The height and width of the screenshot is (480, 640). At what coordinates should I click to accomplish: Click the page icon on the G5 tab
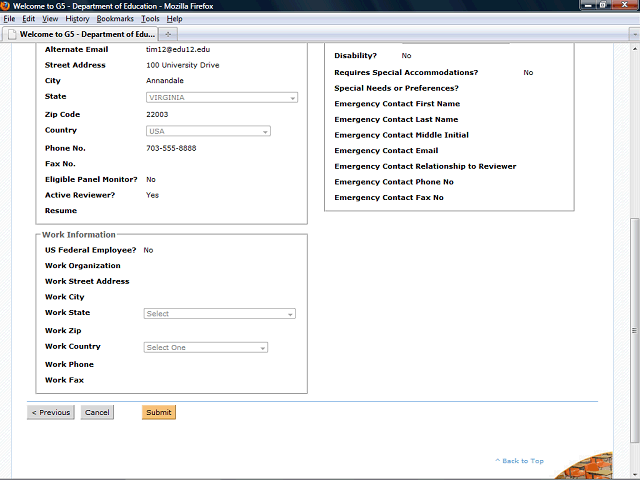click(13, 34)
